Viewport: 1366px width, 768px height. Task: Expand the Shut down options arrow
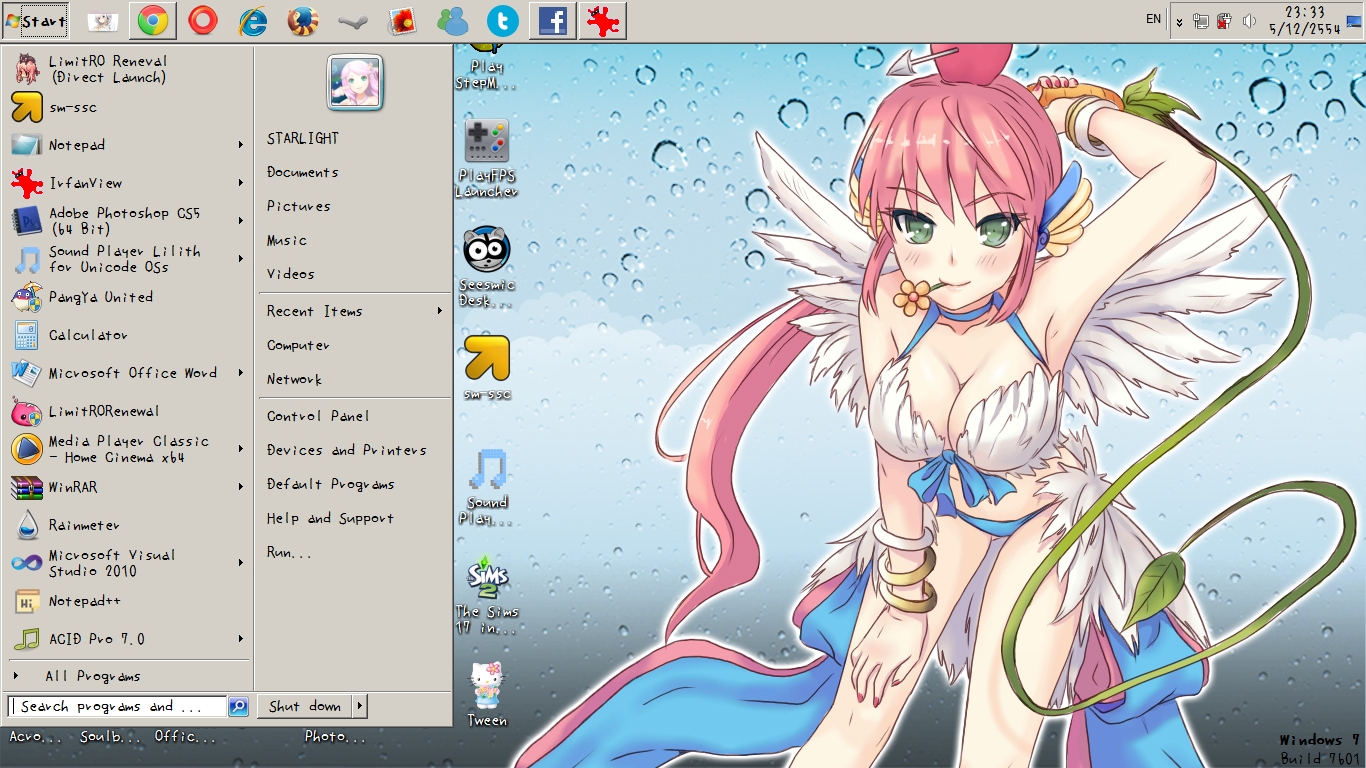click(360, 706)
